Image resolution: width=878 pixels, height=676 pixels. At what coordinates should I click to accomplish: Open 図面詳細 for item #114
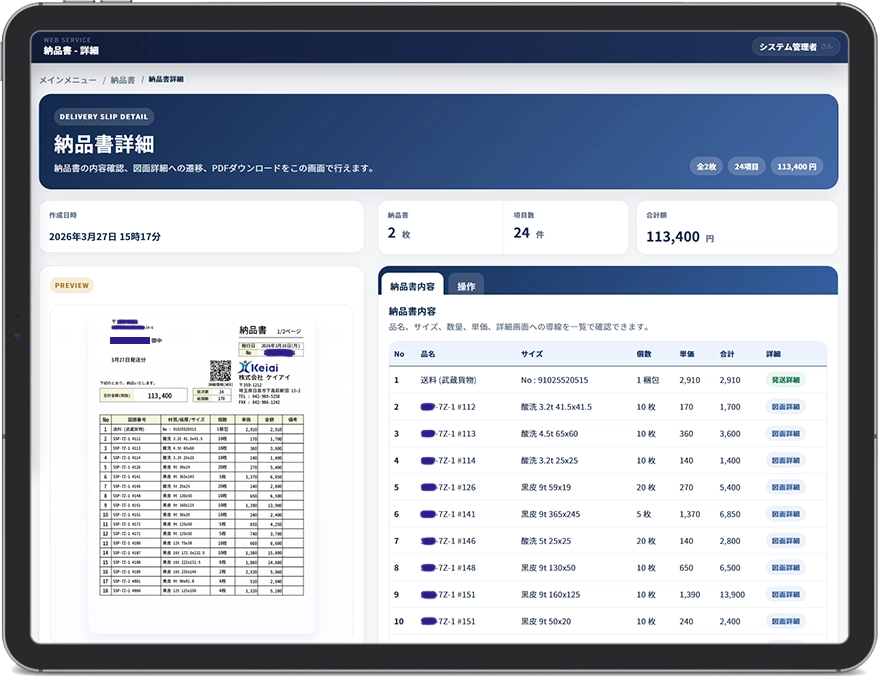pos(786,460)
